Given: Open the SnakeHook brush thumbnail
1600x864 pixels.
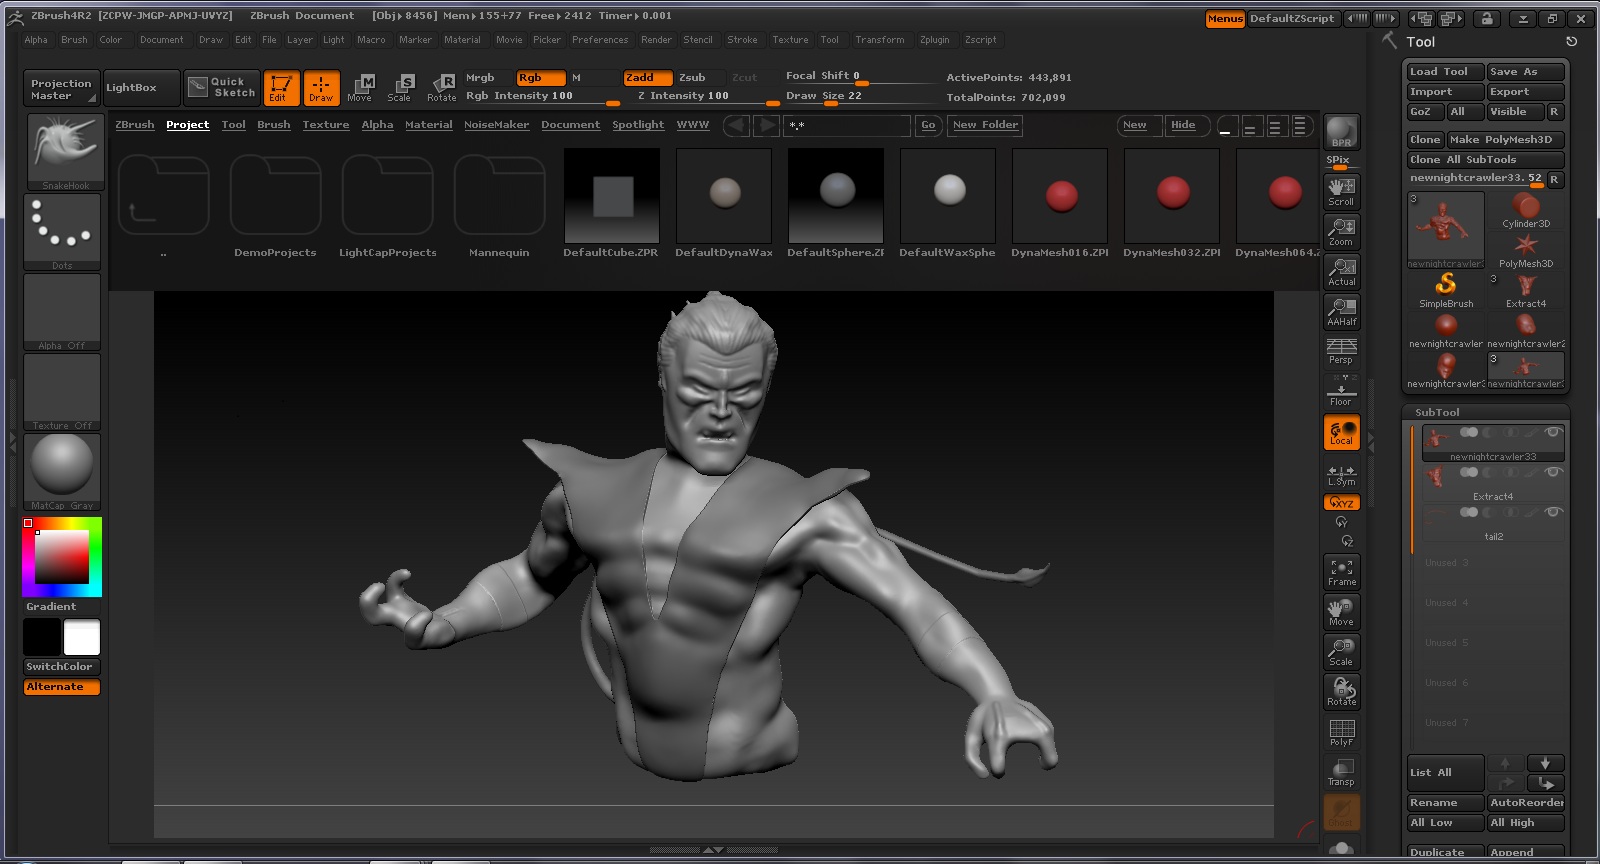Looking at the screenshot, I should pyautogui.click(x=63, y=152).
